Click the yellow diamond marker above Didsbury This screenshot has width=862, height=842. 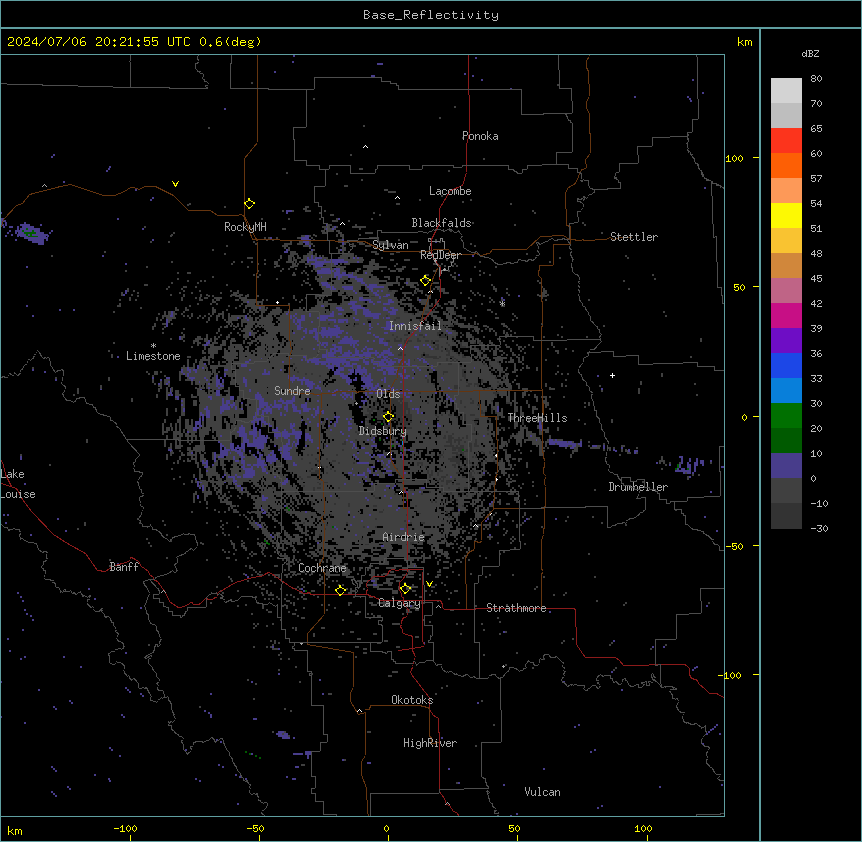point(388,417)
